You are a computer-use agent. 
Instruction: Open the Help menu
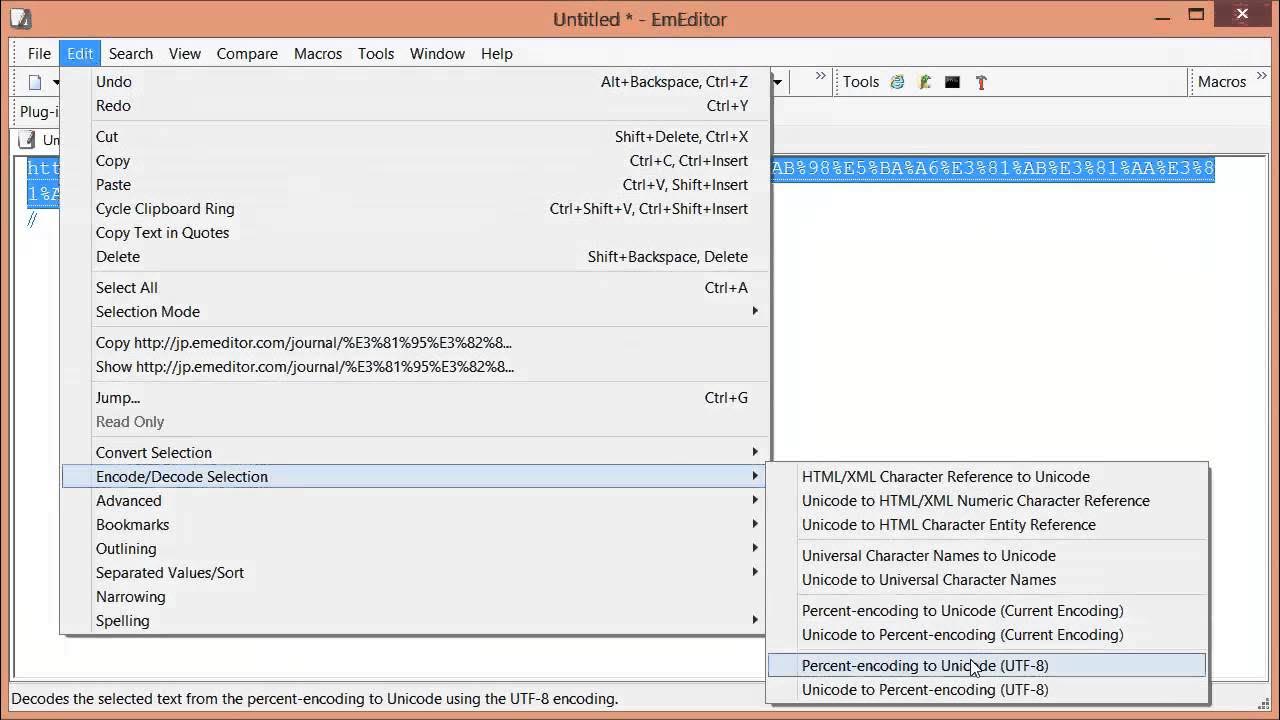[x=497, y=53]
